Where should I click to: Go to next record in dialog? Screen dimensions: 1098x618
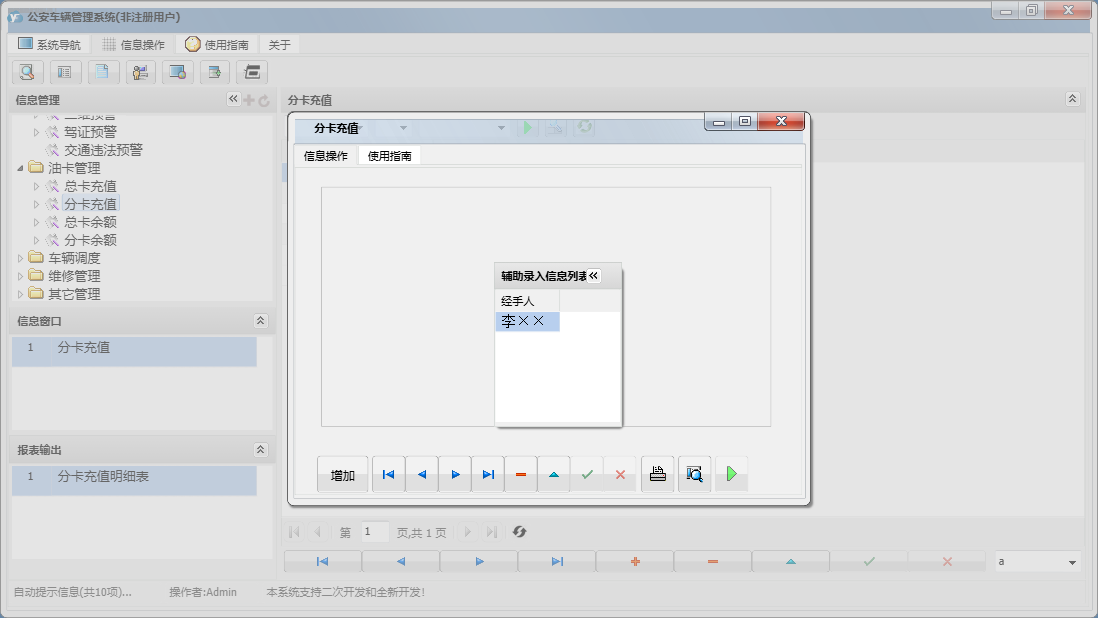pos(455,475)
